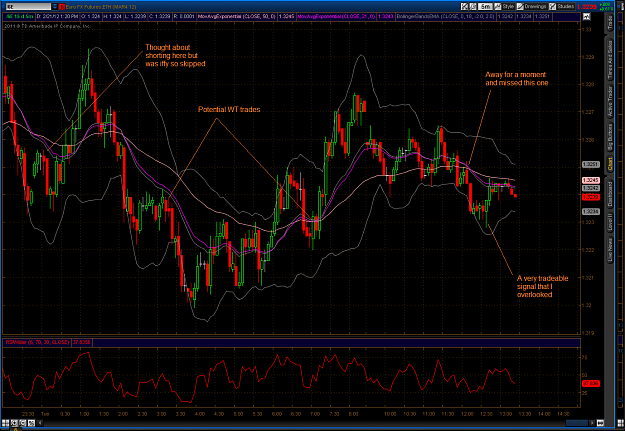Click the 'Thought about shorting here' note
This screenshot has width=625, height=431.
pyautogui.click(x=175, y=55)
